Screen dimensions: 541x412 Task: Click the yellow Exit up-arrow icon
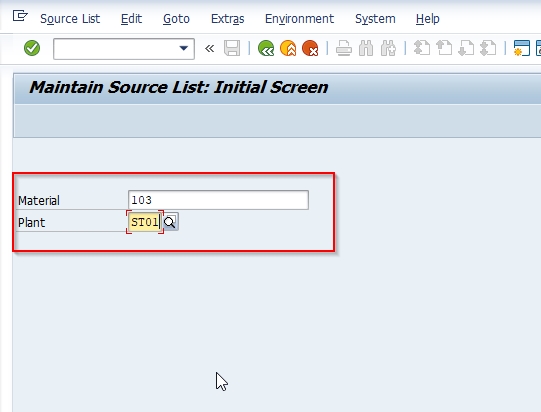[x=288, y=48]
